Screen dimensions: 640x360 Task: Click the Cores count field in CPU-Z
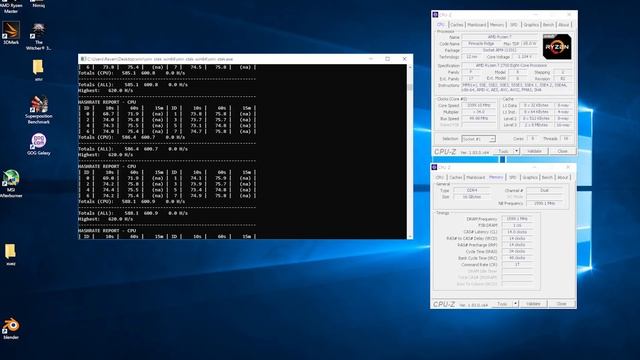[533, 139]
